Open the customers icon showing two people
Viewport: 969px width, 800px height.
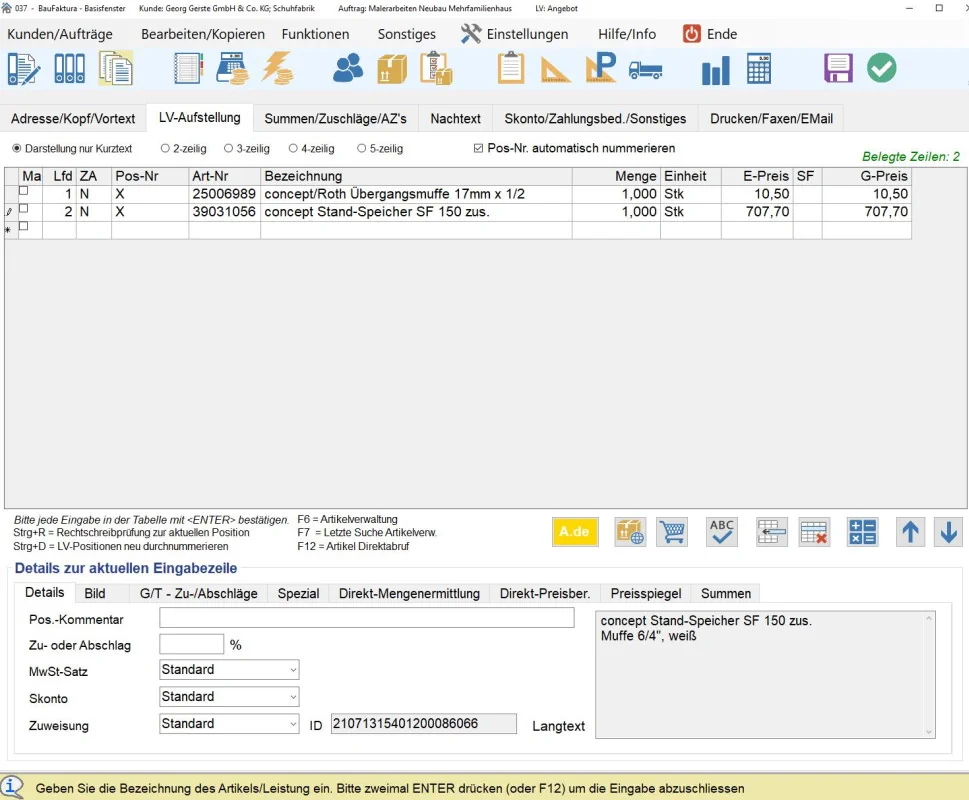tap(348, 68)
